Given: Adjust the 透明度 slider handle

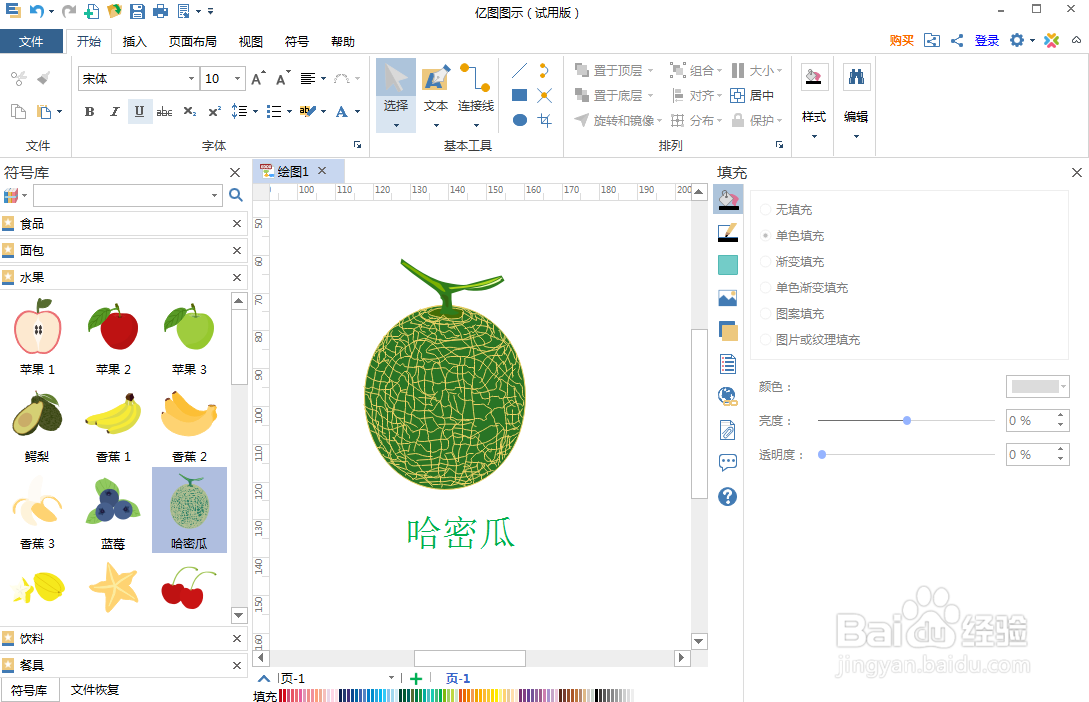Looking at the screenshot, I should 822,454.
